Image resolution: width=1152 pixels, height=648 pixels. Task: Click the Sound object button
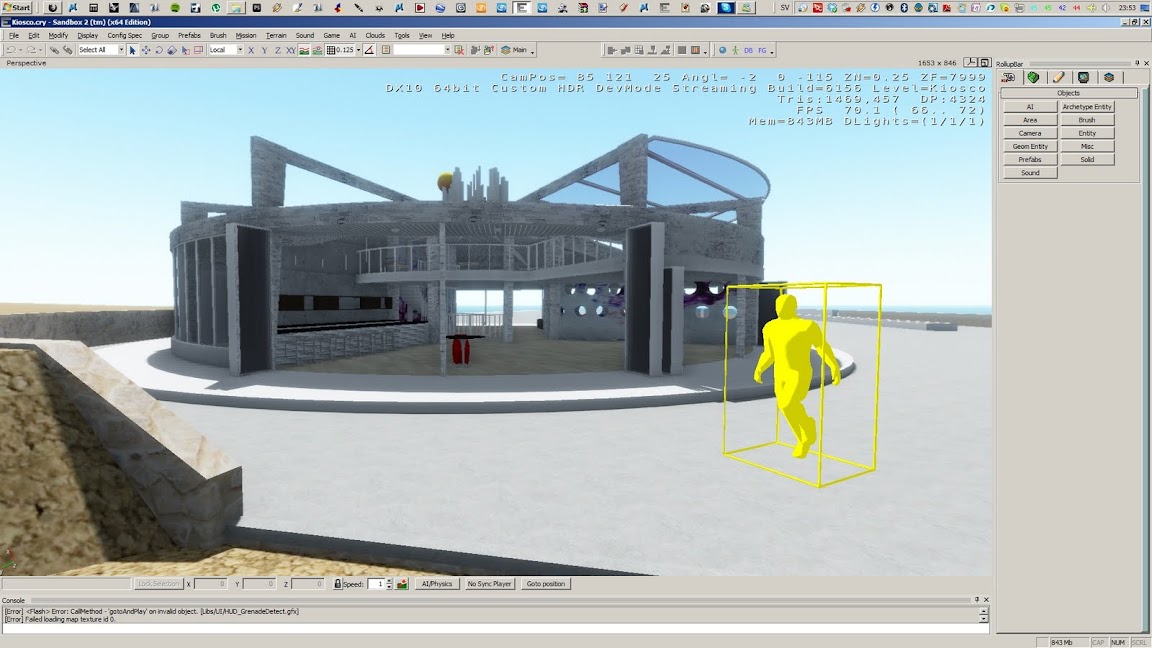click(1030, 173)
